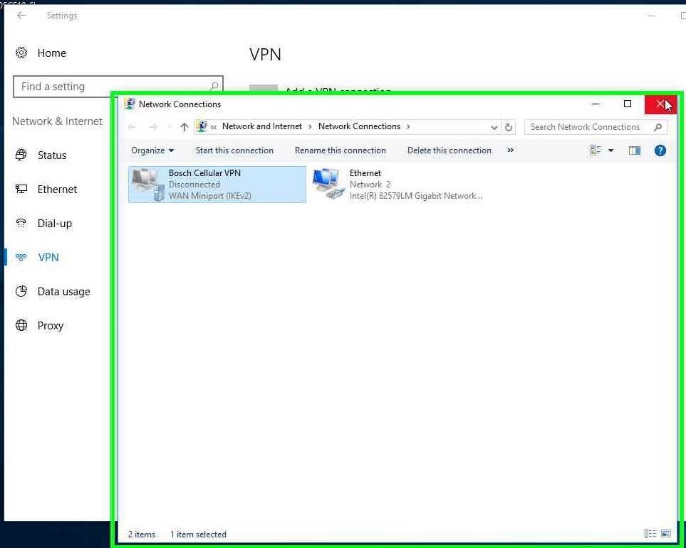Click the WAN Miniport (IKEv2) text
Viewport: 686px width, 548px height.
[210, 196]
